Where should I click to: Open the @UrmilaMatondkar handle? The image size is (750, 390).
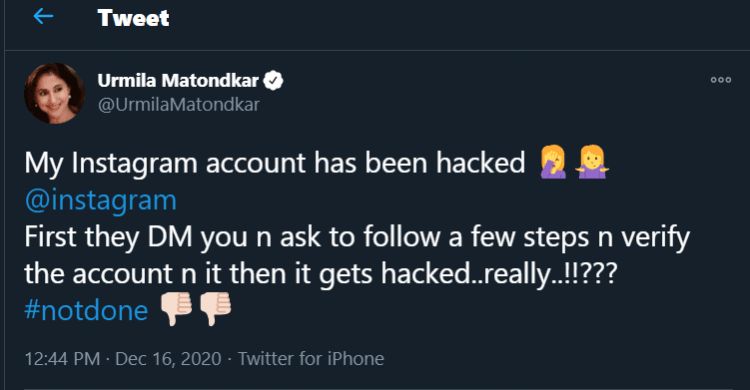(178, 104)
